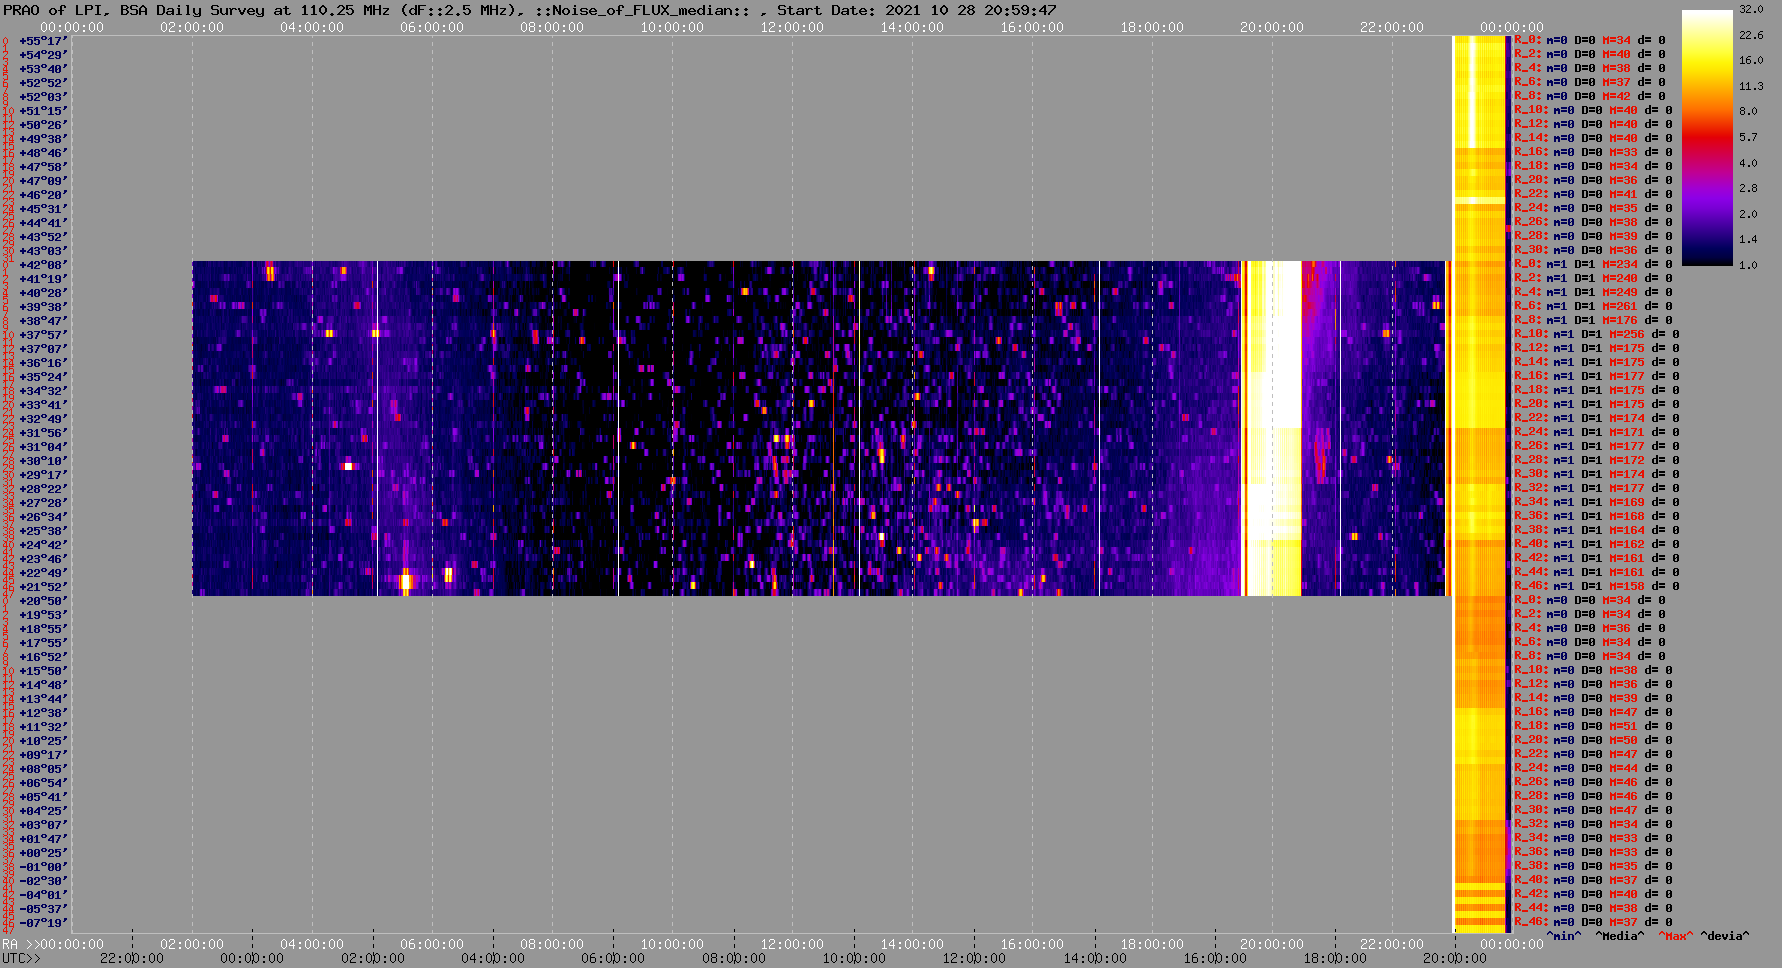The height and width of the screenshot is (968, 1782).
Task: Click the 'PRAO of LPI' title text
Action: 51,10
